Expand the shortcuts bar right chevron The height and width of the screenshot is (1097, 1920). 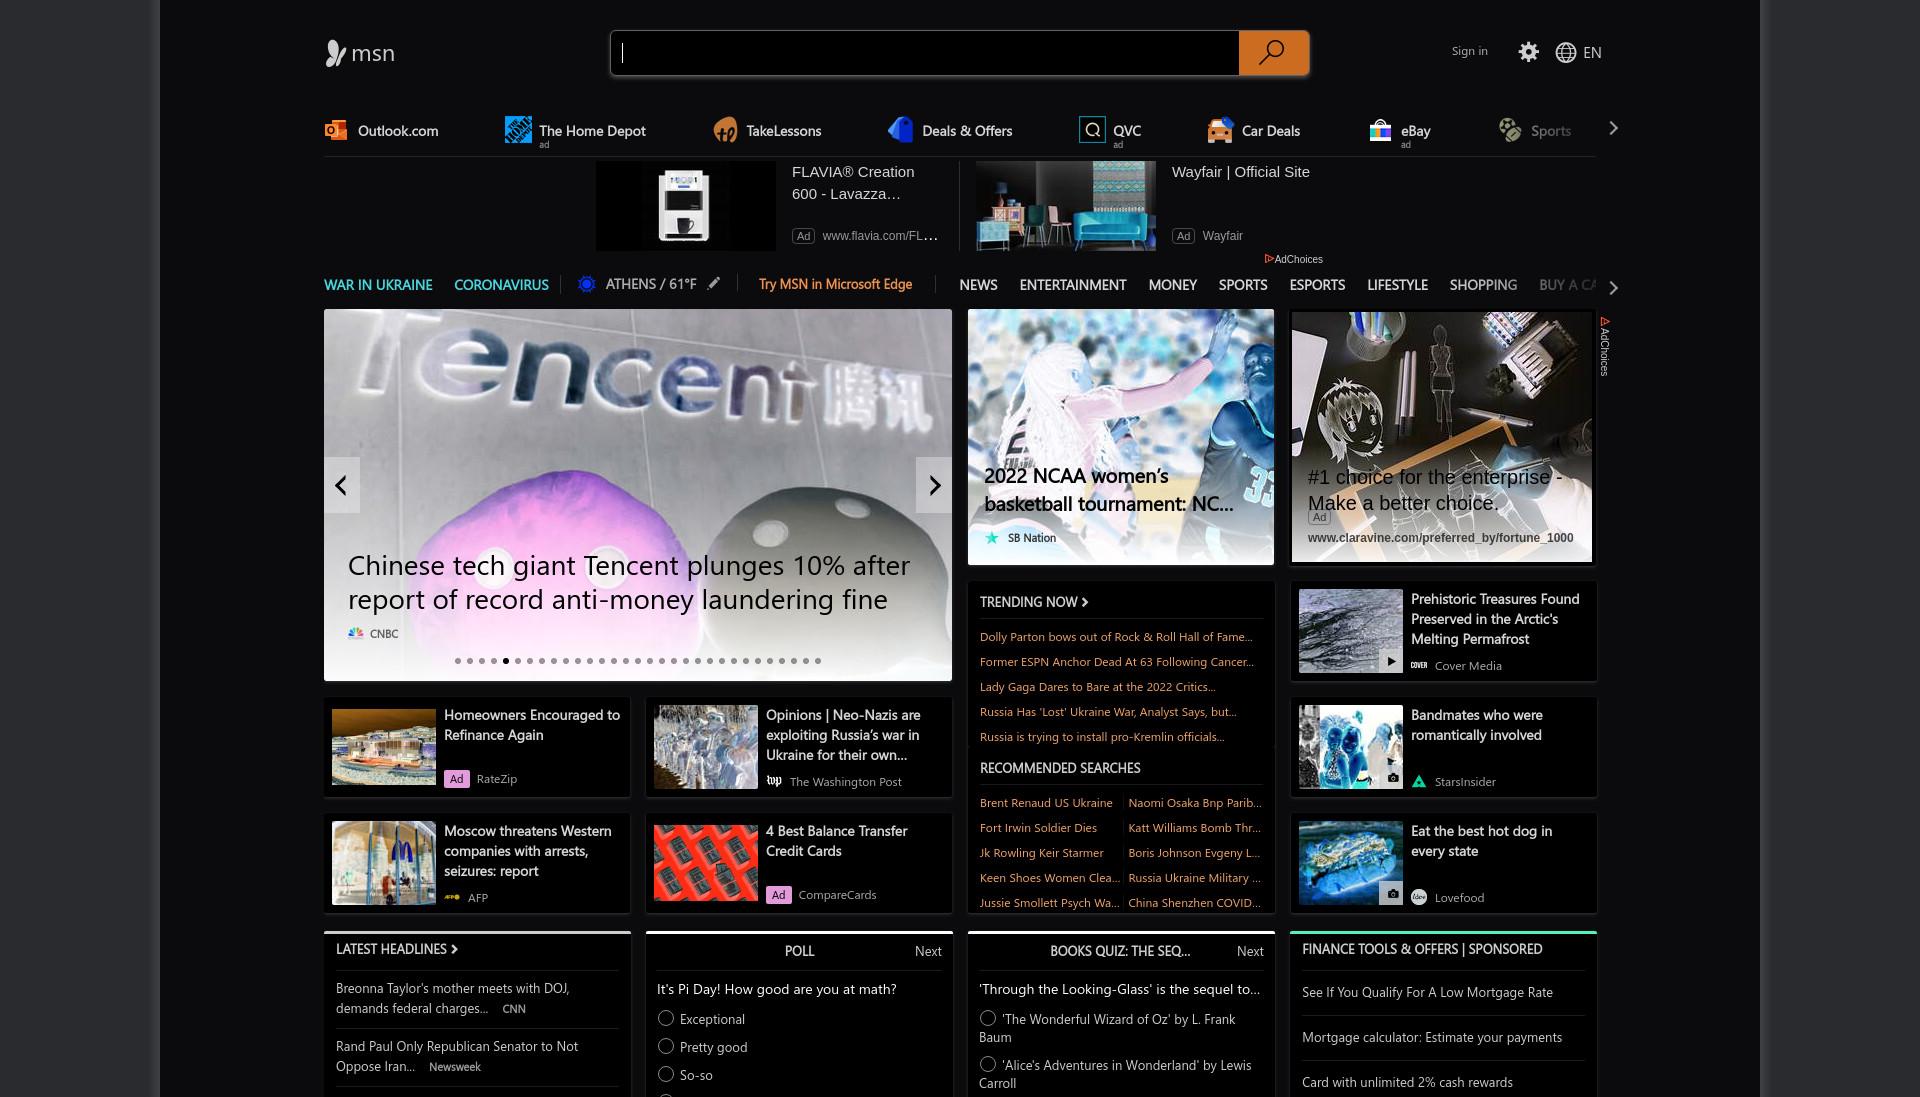click(x=1613, y=128)
